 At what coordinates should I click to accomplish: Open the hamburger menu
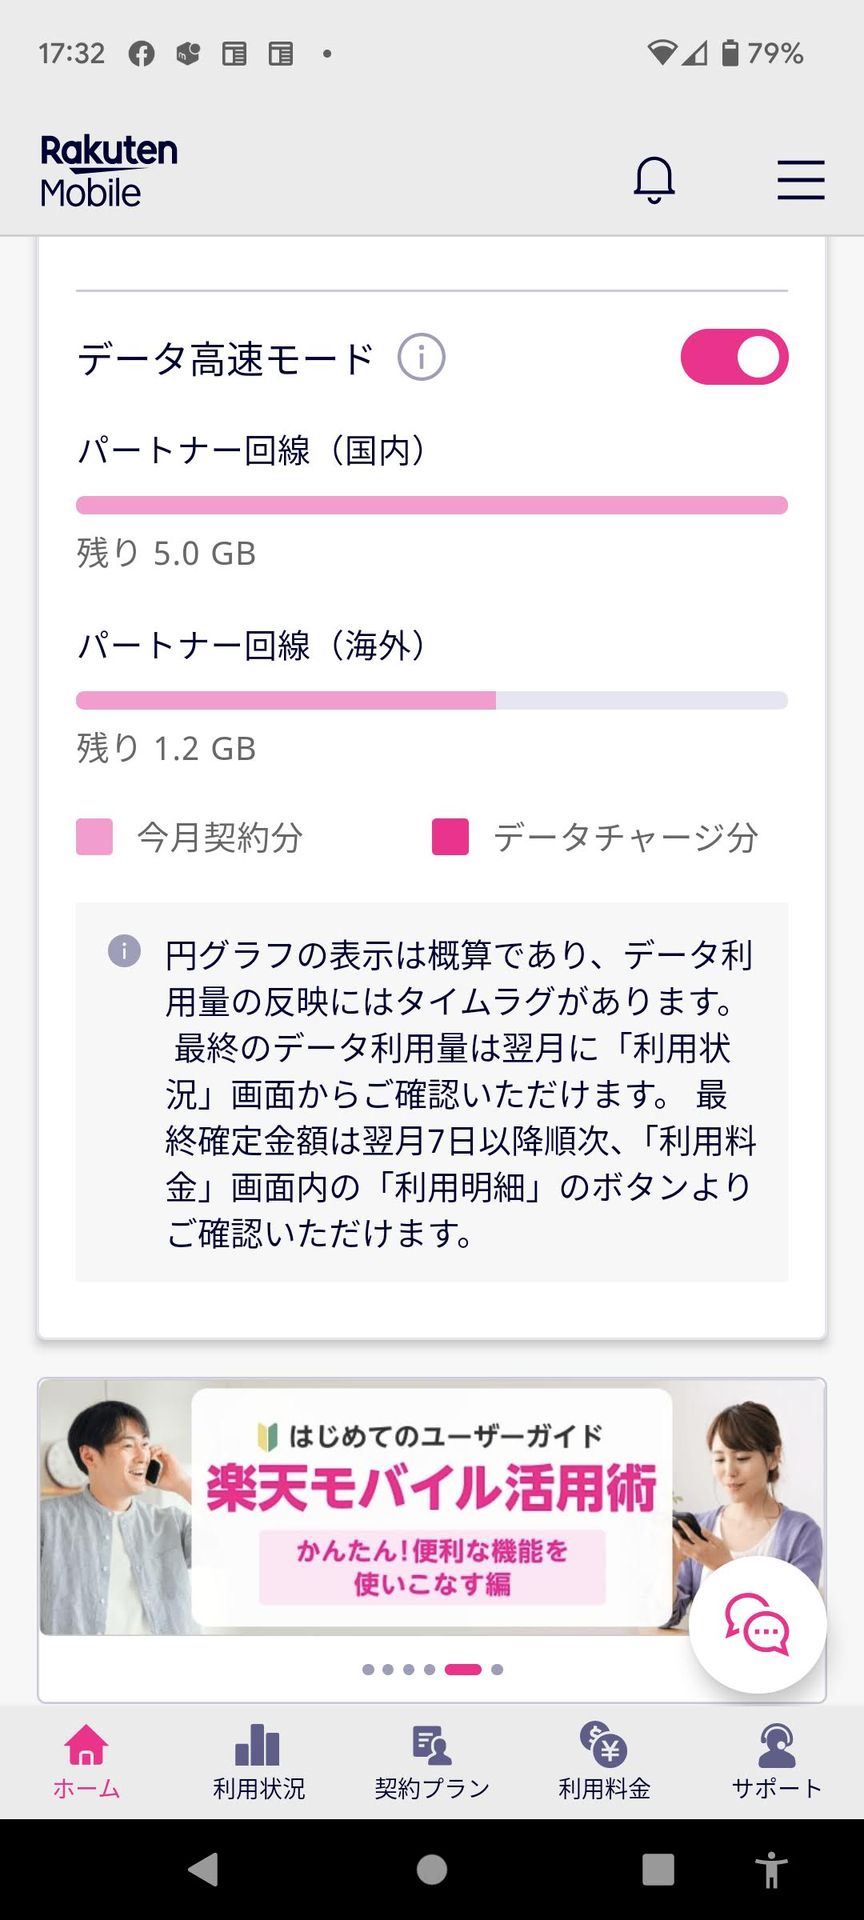[800, 180]
